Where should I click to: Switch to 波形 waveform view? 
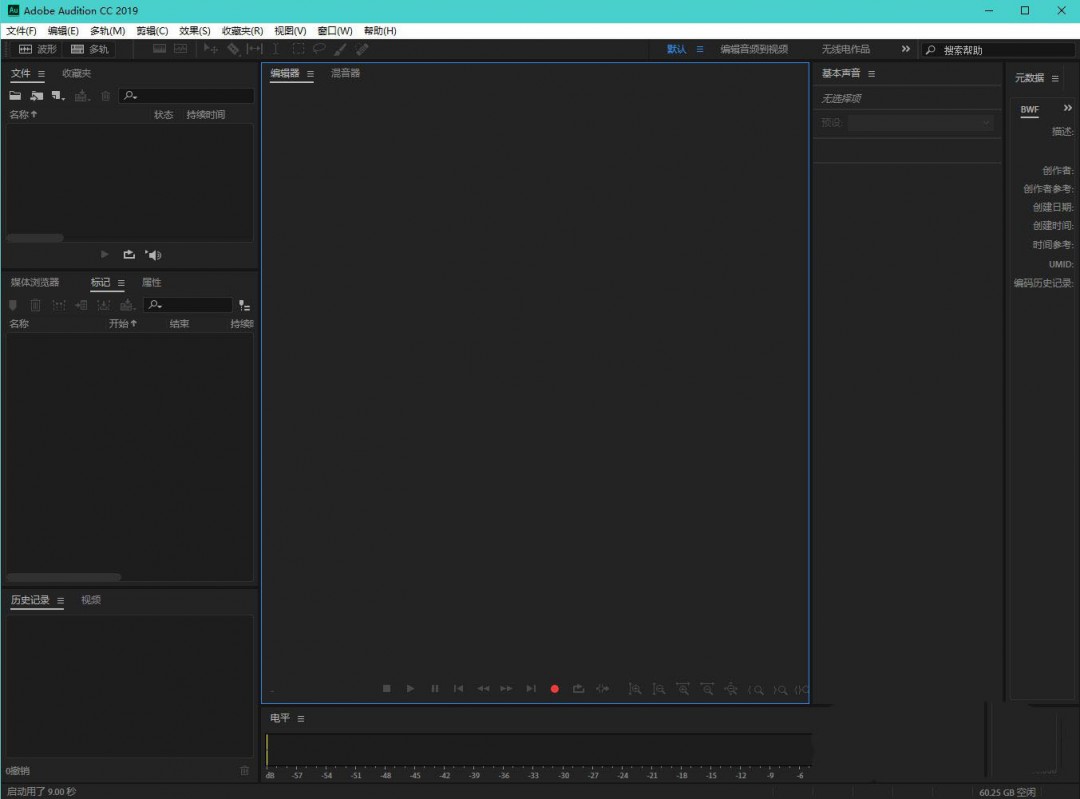(x=38, y=49)
